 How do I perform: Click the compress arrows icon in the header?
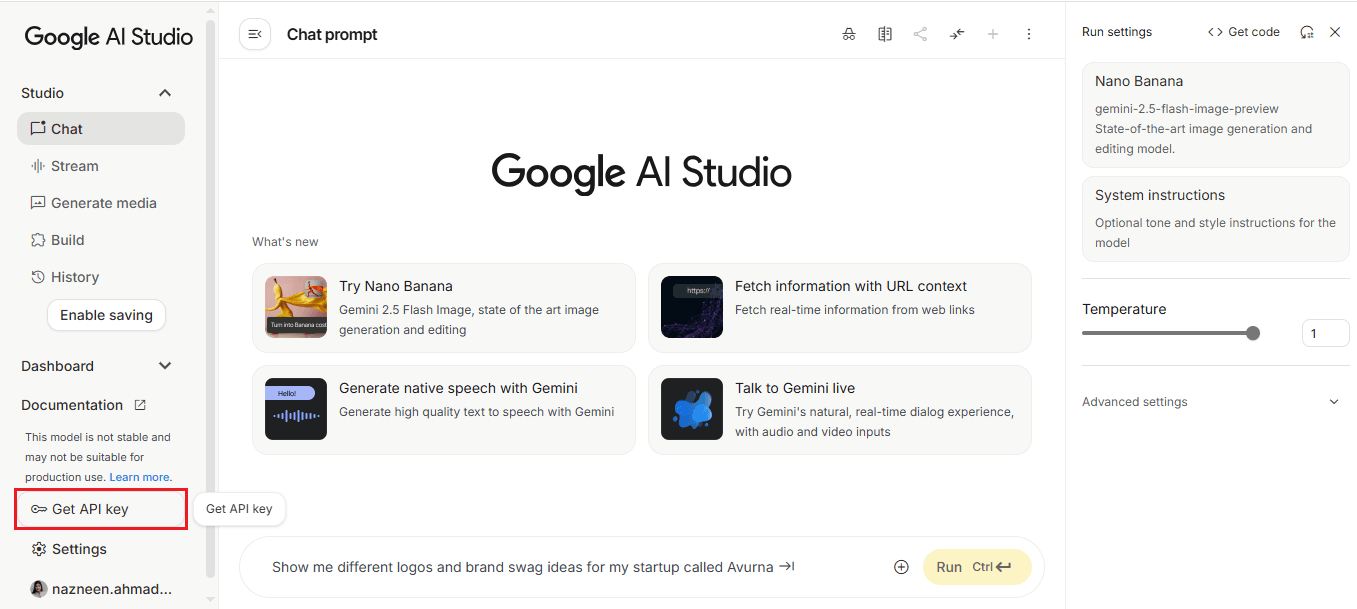pyautogui.click(x=957, y=34)
